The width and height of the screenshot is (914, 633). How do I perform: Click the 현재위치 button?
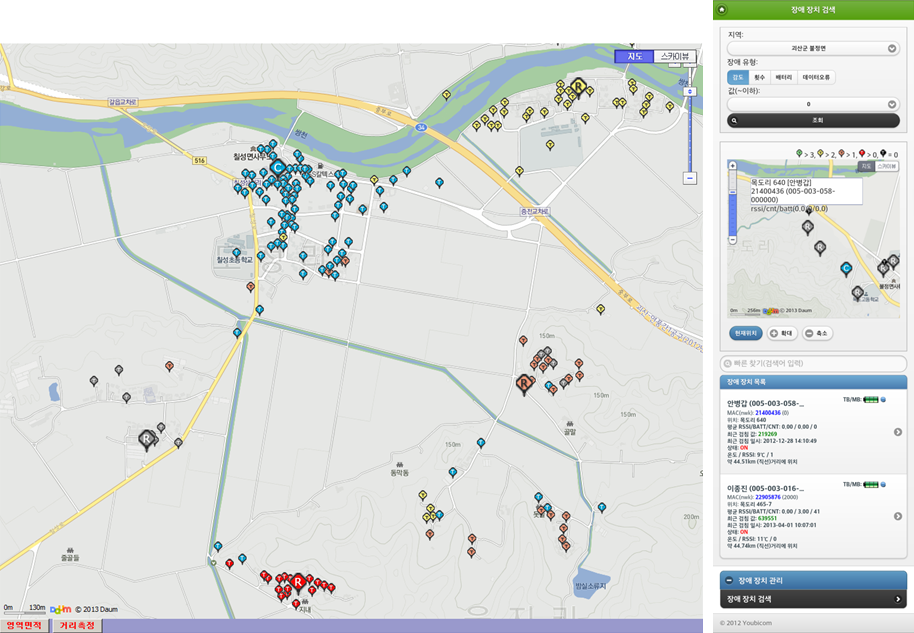pyautogui.click(x=745, y=333)
